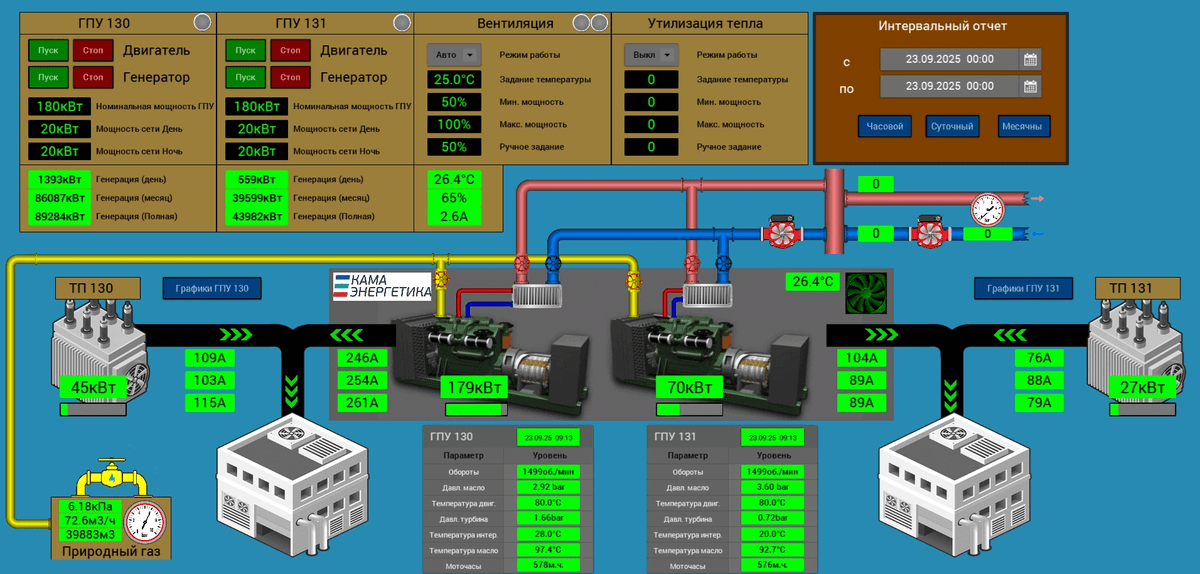Click the Кама Энергетика logo
The width and height of the screenshot is (1200, 574).
pos(382,286)
